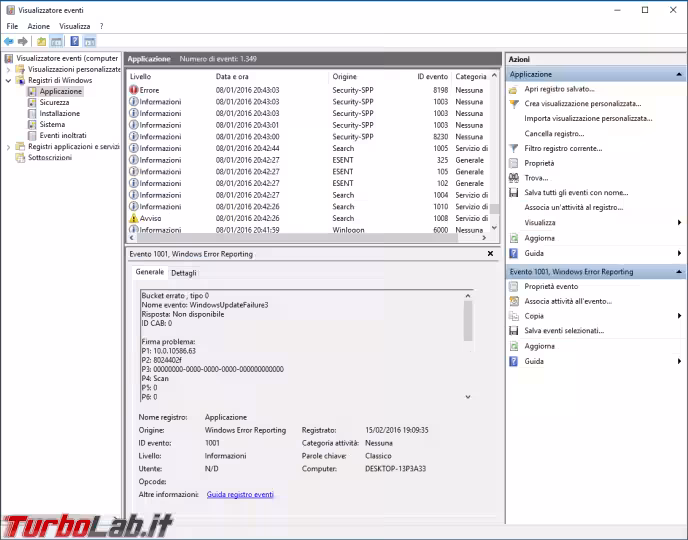This screenshot has width=688, height=540.
Task: Click the yellow Avviso warning icon
Action: (x=134, y=218)
